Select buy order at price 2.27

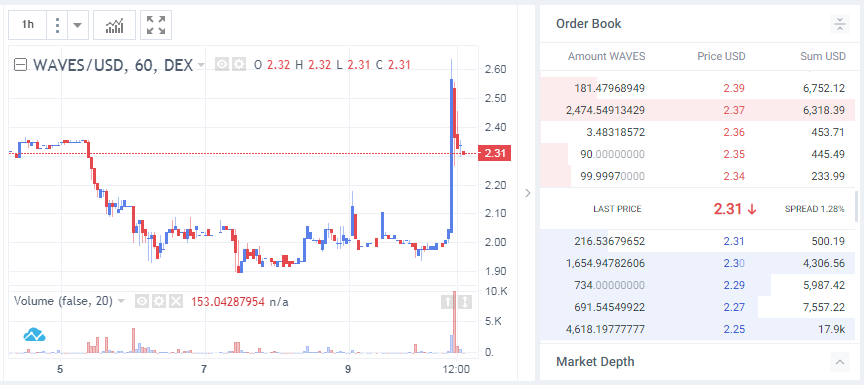point(697,307)
